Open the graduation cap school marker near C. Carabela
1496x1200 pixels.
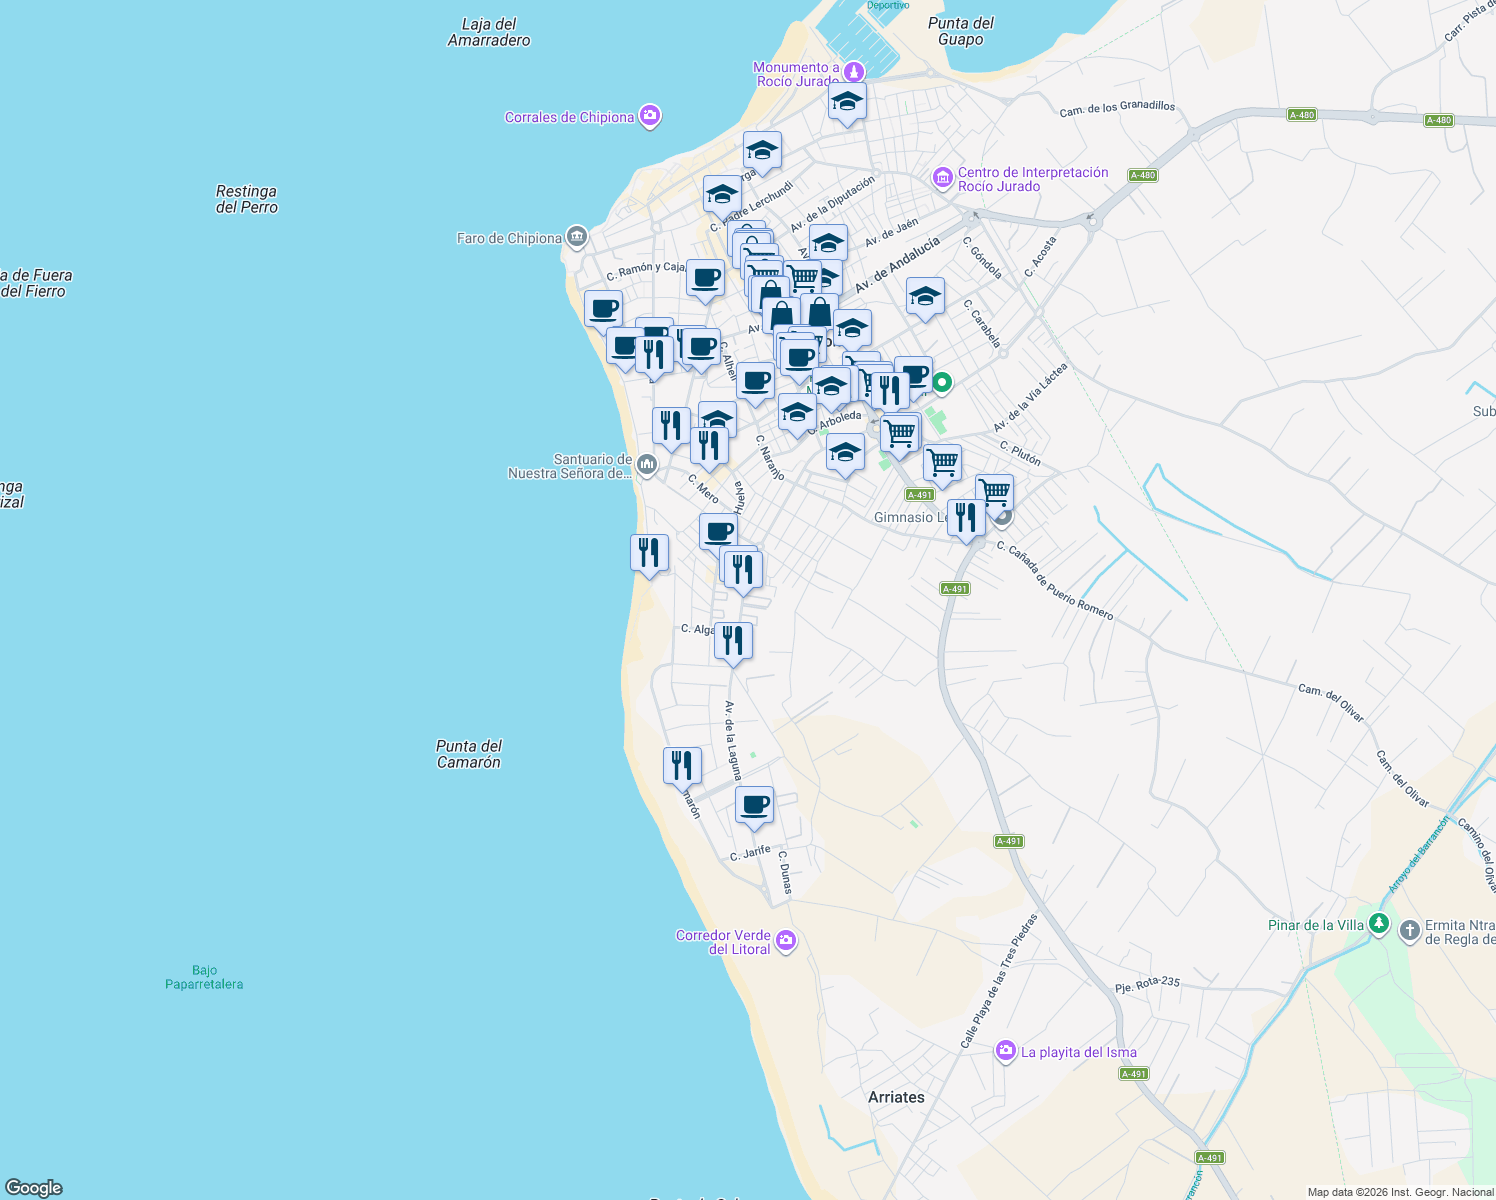click(x=924, y=296)
